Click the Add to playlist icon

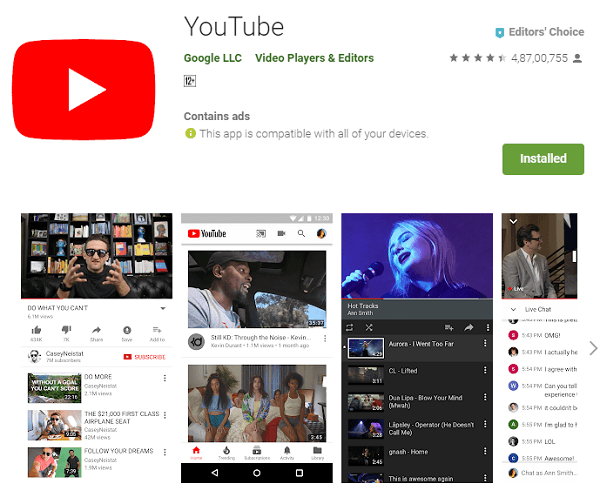click(157, 330)
